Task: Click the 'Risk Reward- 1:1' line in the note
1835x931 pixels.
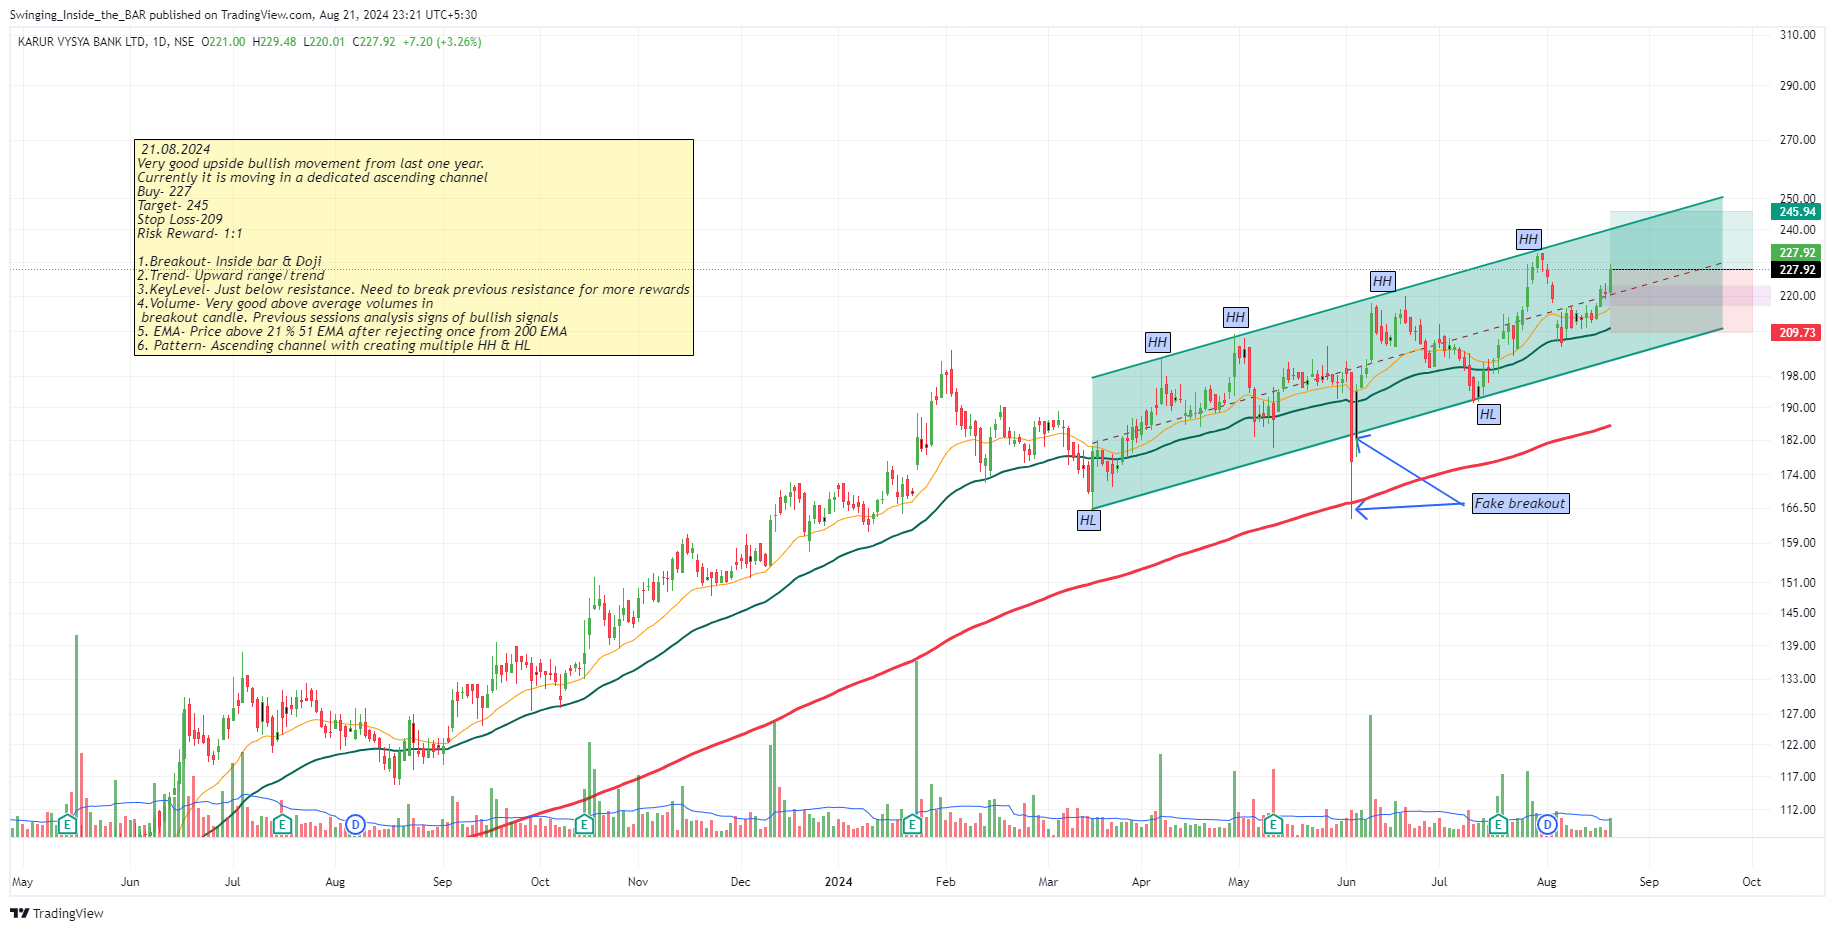Action: (190, 233)
